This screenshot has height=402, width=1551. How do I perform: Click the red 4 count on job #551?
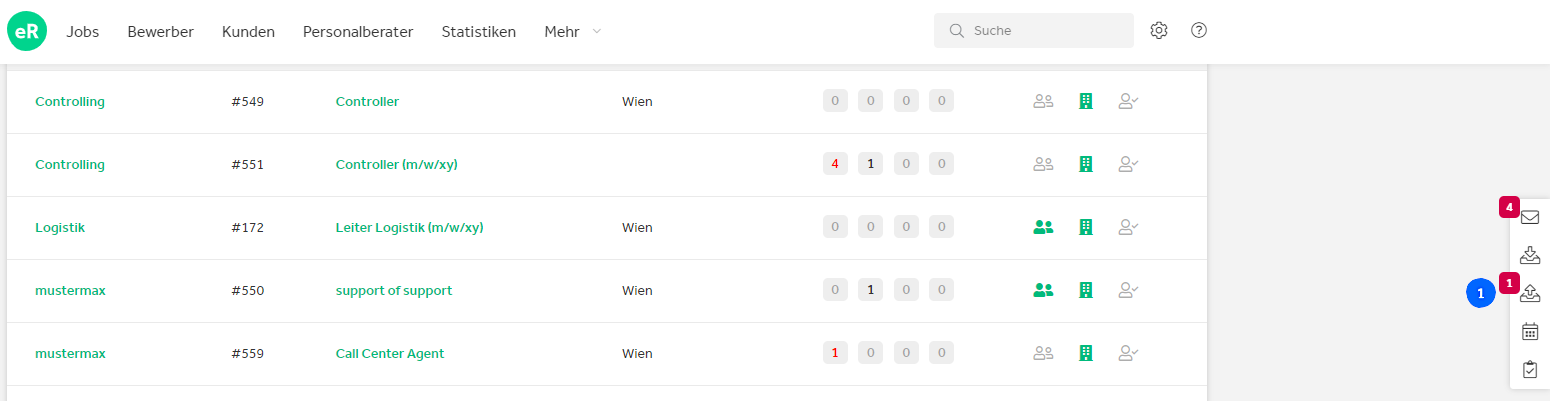coord(835,163)
